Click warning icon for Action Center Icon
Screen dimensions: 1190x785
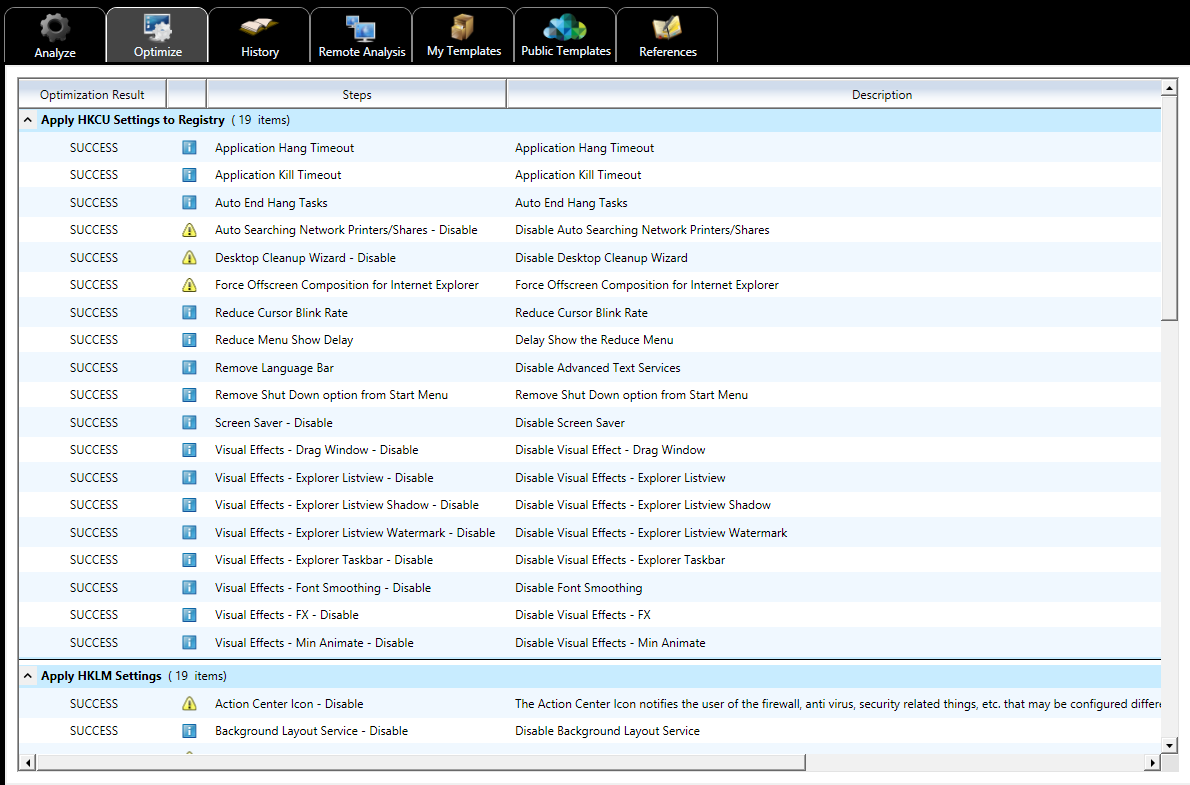(x=189, y=704)
